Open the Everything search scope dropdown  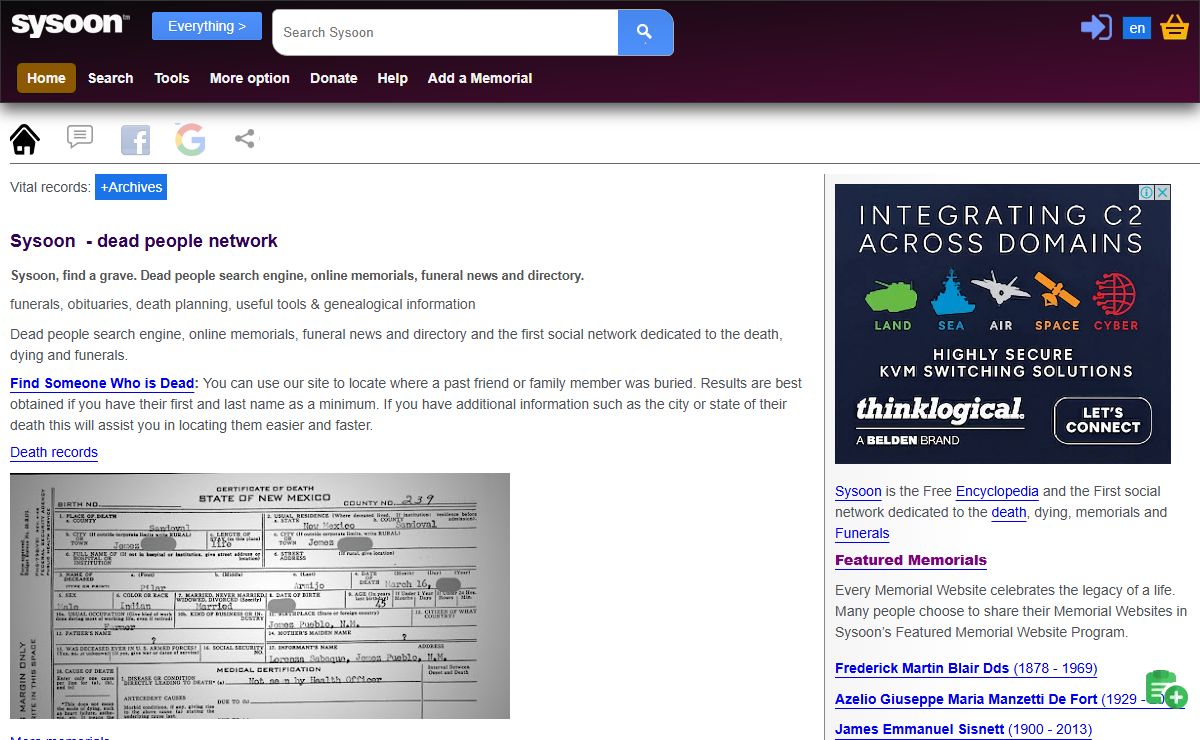(x=207, y=26)
